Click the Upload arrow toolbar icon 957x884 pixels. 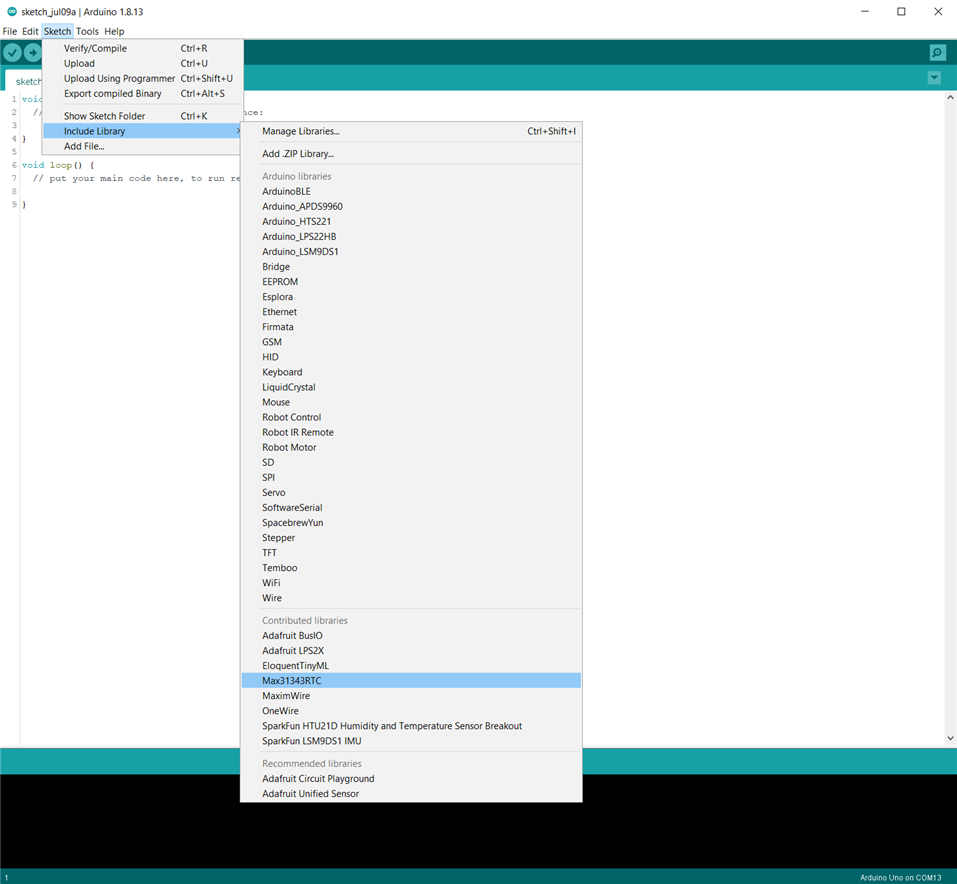[x=33, y=53]
